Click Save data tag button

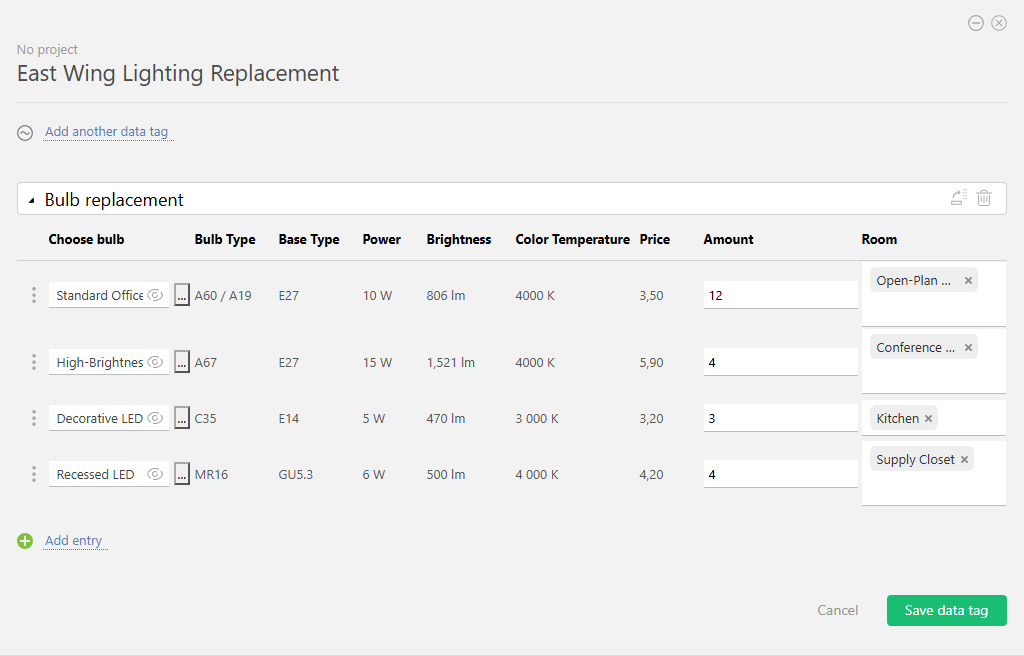(946, 610)
